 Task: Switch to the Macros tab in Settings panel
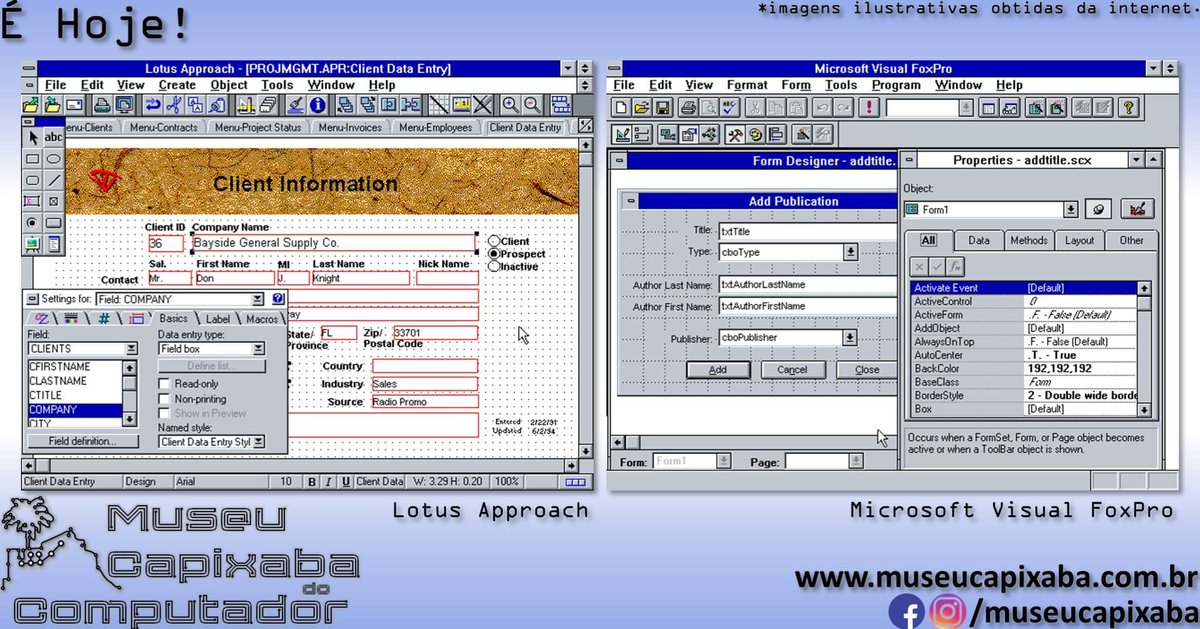[262, 318]
